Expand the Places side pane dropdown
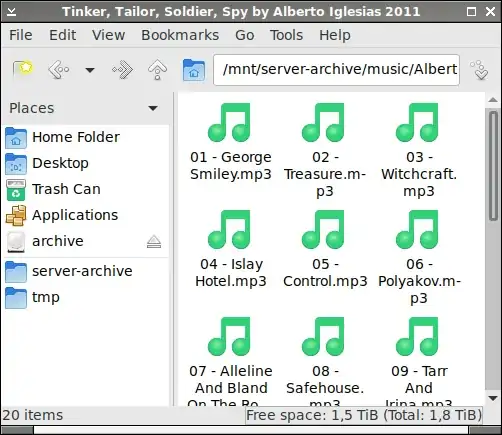Image resolution: width=502 pixels, height=435 pixels. tap(153, 108)
